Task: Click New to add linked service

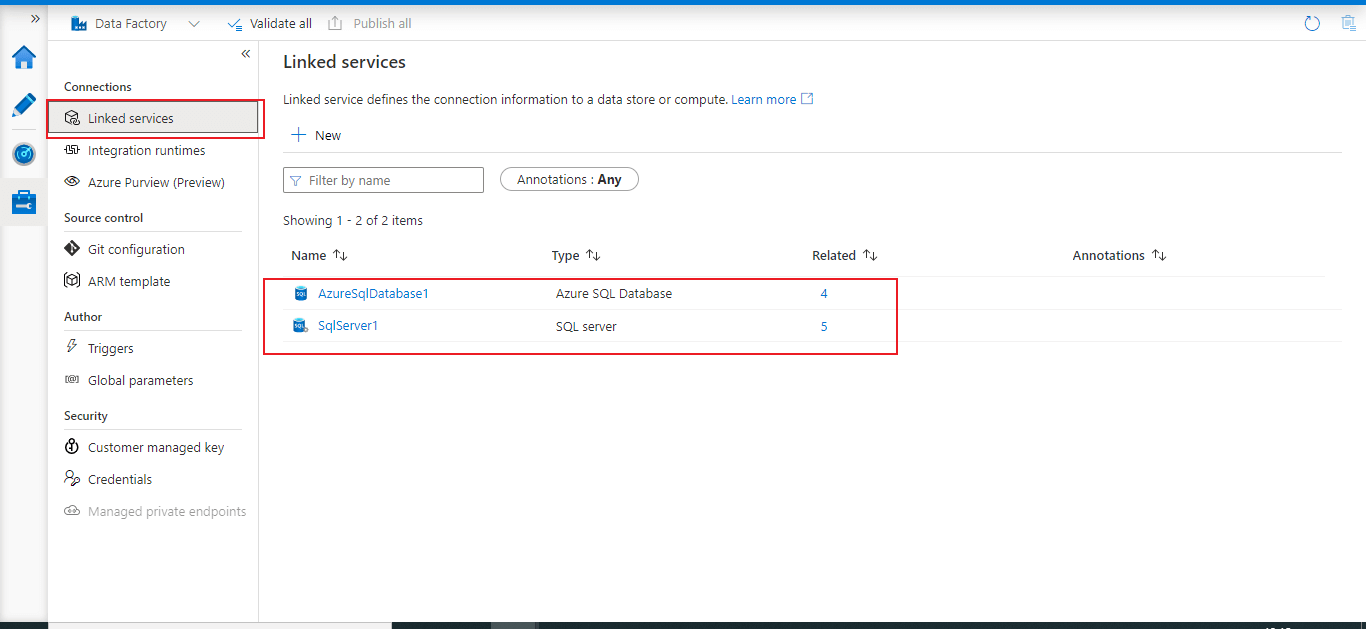Action: [x=316, y=135]
